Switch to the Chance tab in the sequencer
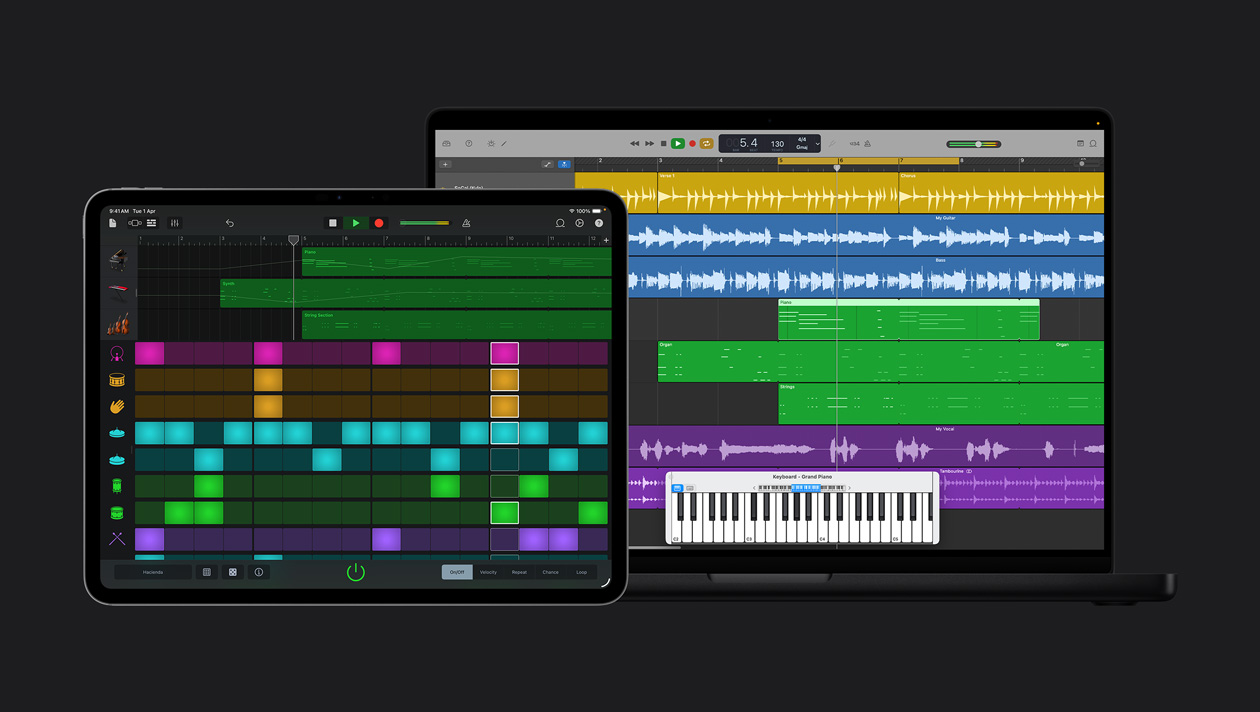1260x712 pixels. pos(550,571)
